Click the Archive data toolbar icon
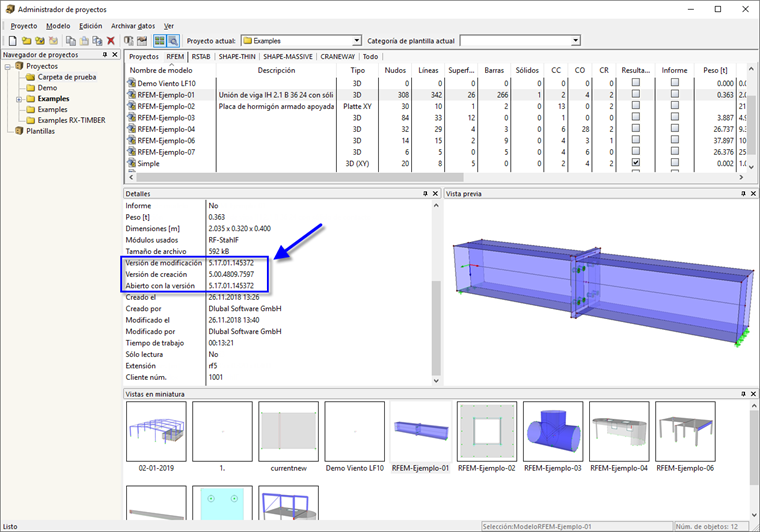Image resolution: width=760 pixels, height=532 pixels. [x=128, y=41]
